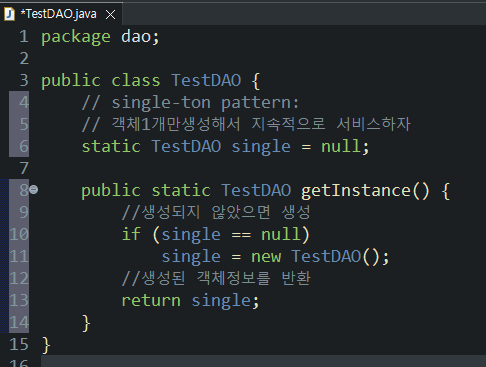Click the '//생성된 객체정보를 반환' comment
The width and height of the screenshot is (486, 367).
(x=216, y=278)
